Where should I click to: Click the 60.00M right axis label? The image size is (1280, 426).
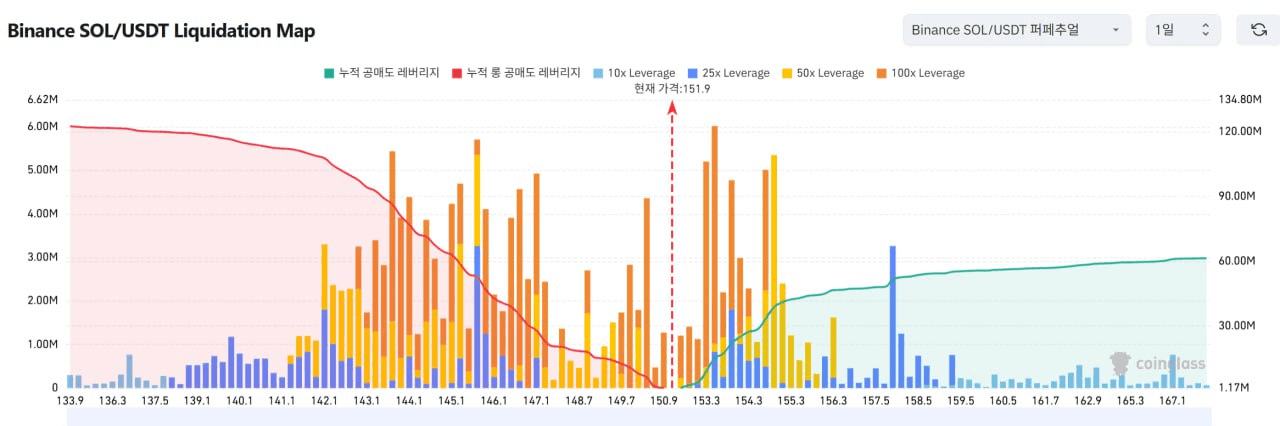pos(1236,261)
